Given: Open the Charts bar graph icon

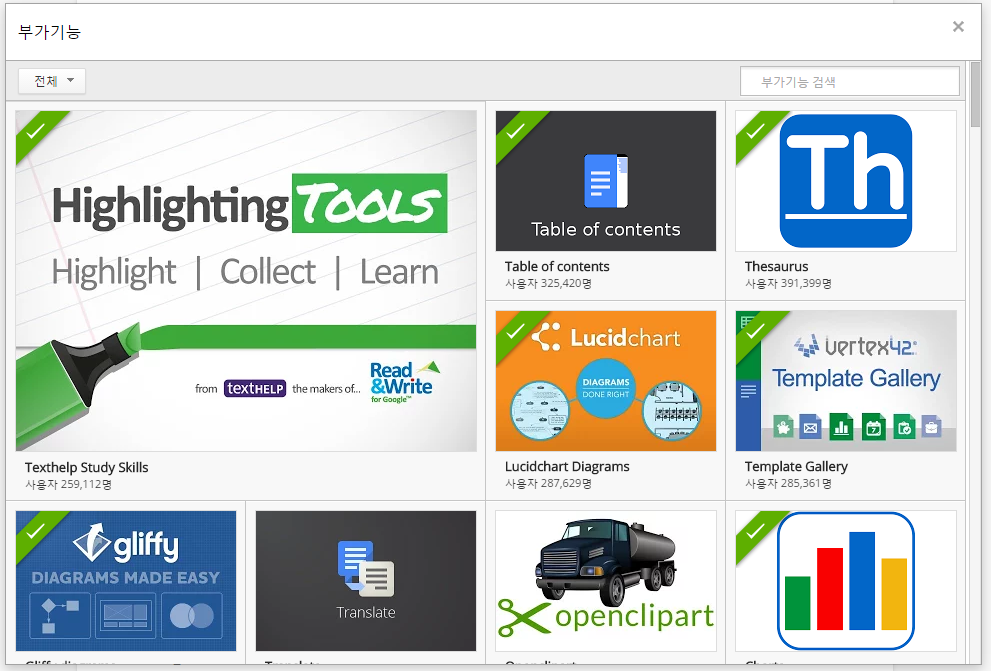Looking at the screenshot, I should pos(846,581).
